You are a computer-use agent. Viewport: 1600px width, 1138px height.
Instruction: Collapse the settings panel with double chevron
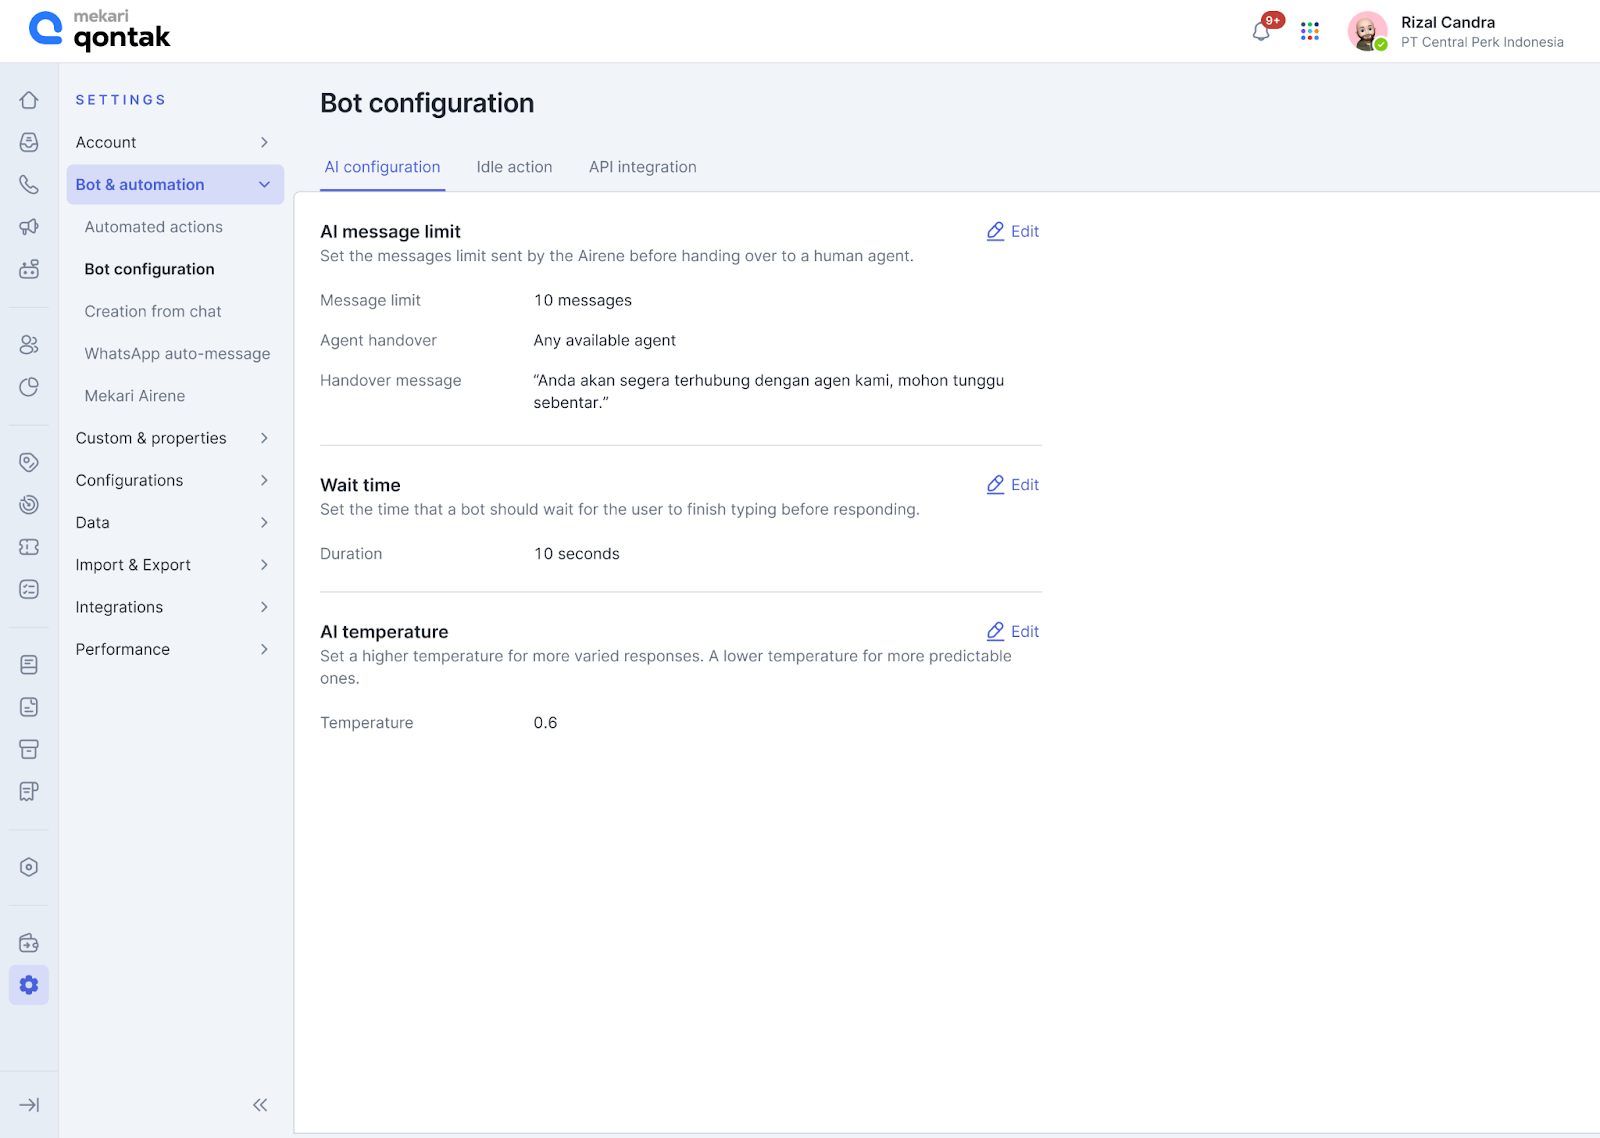260,1105
